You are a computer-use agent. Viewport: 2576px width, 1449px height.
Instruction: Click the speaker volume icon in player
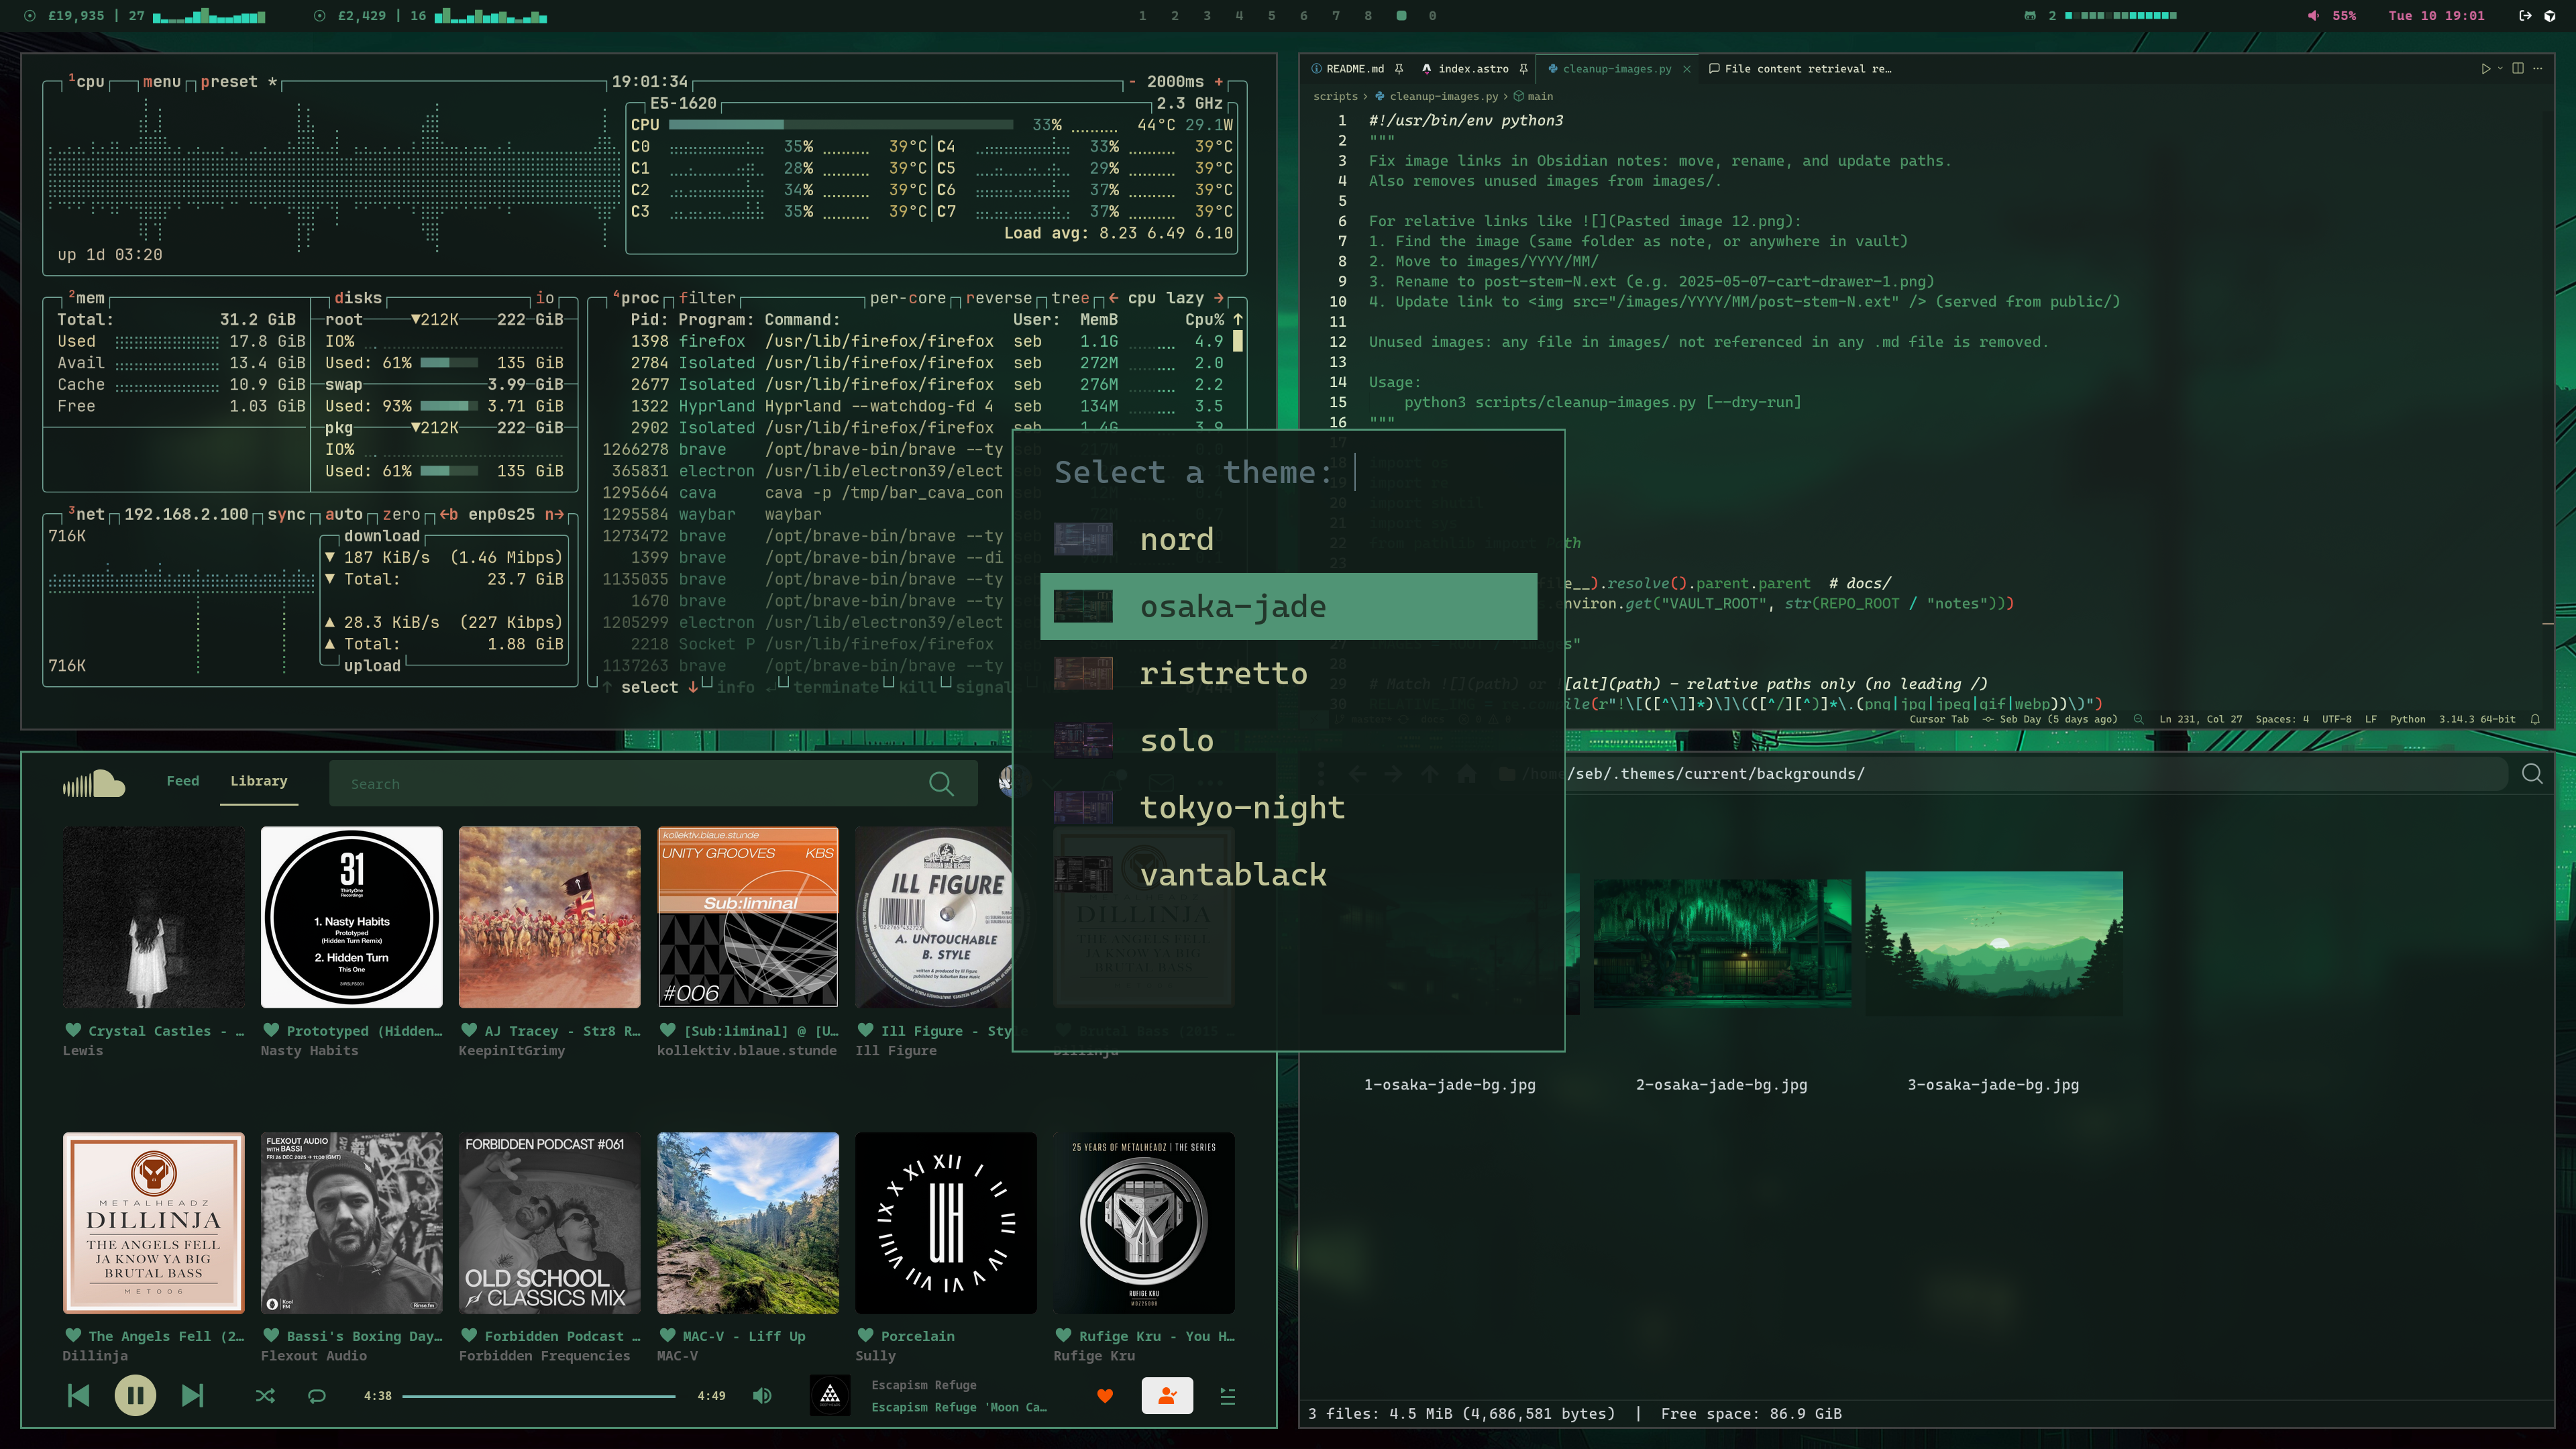coord(762,1395)
